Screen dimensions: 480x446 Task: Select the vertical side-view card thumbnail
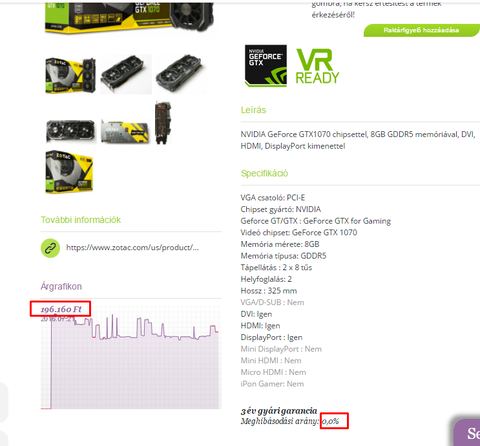163,123
